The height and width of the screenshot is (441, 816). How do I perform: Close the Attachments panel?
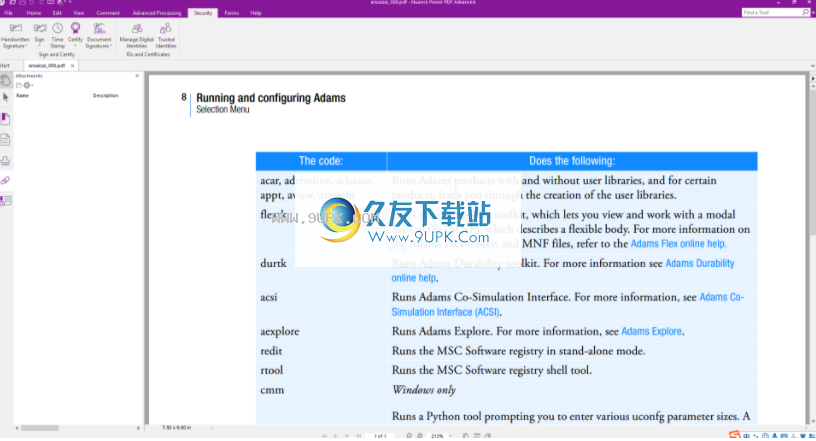[x=137, y=76]
